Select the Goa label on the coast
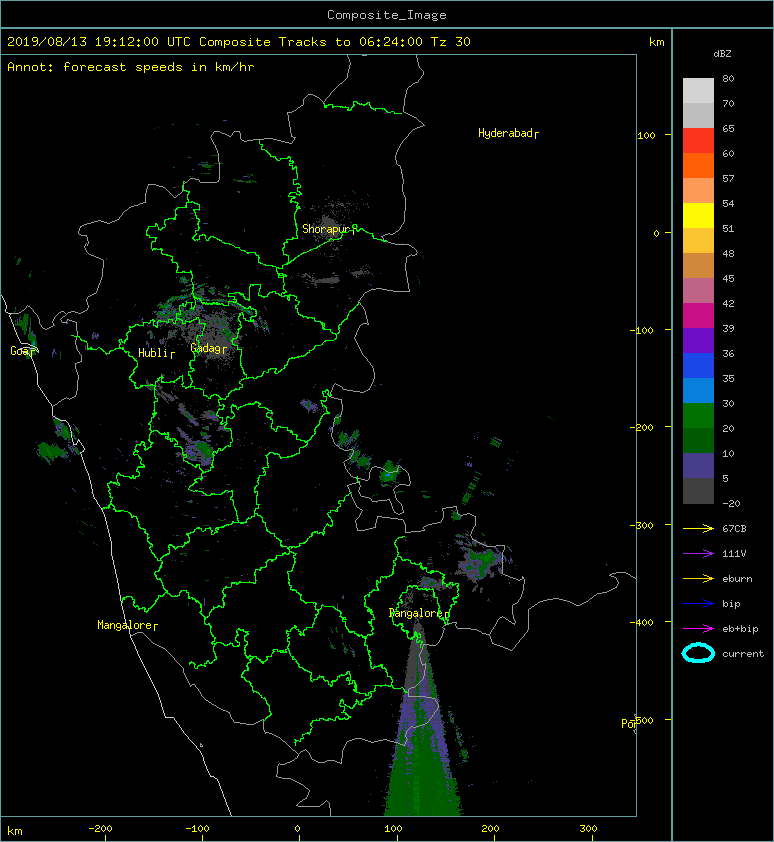This screenshot has width=774, height=842. click(21, 351)
